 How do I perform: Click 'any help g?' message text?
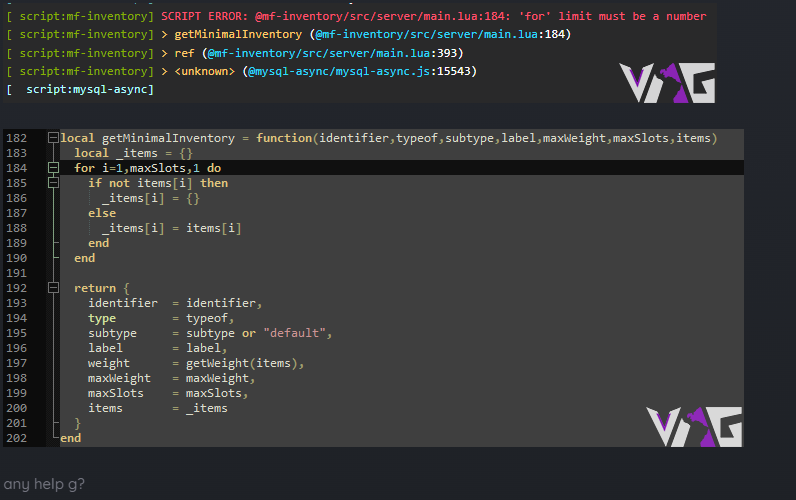(44, 484)
